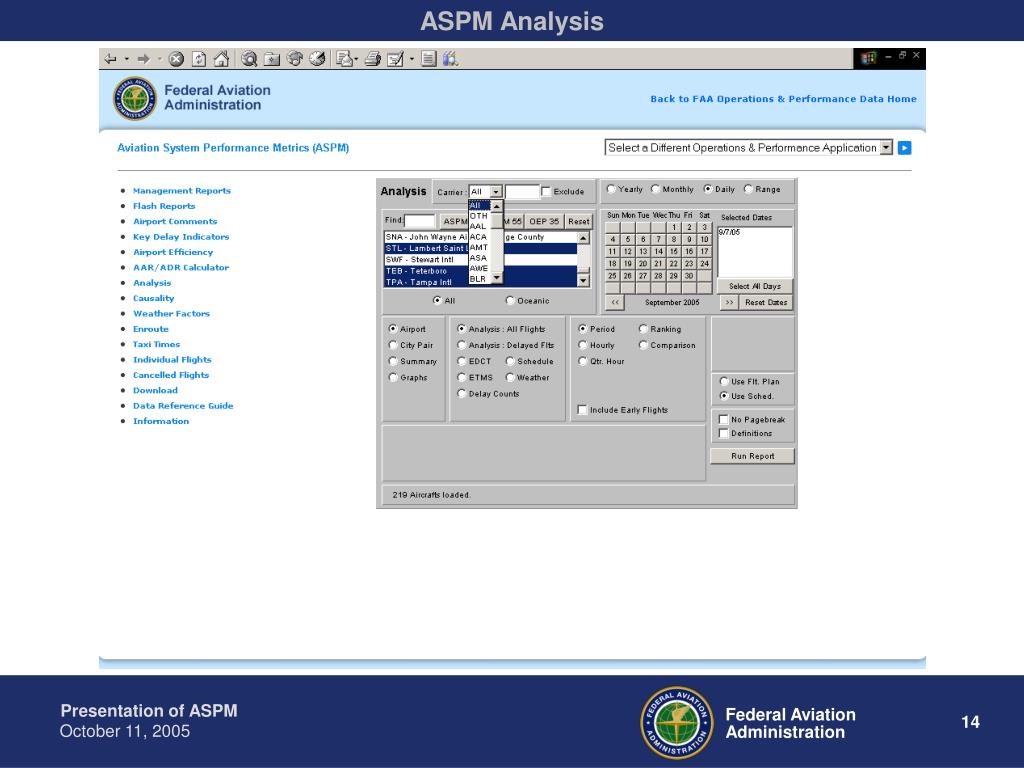Open the Favorites folder icon

272,59
